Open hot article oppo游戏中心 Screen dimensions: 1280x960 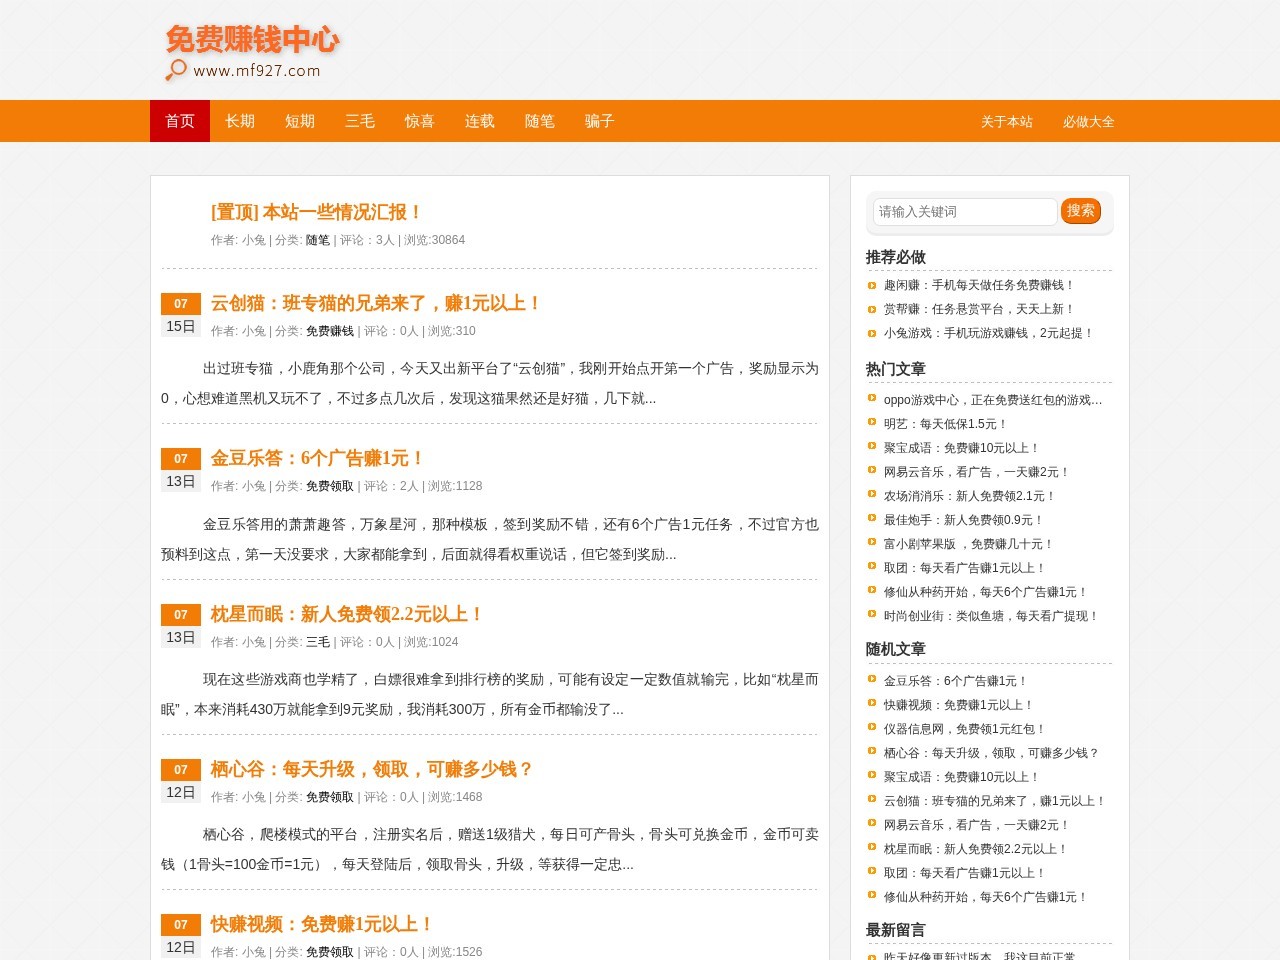coord(993,400)
